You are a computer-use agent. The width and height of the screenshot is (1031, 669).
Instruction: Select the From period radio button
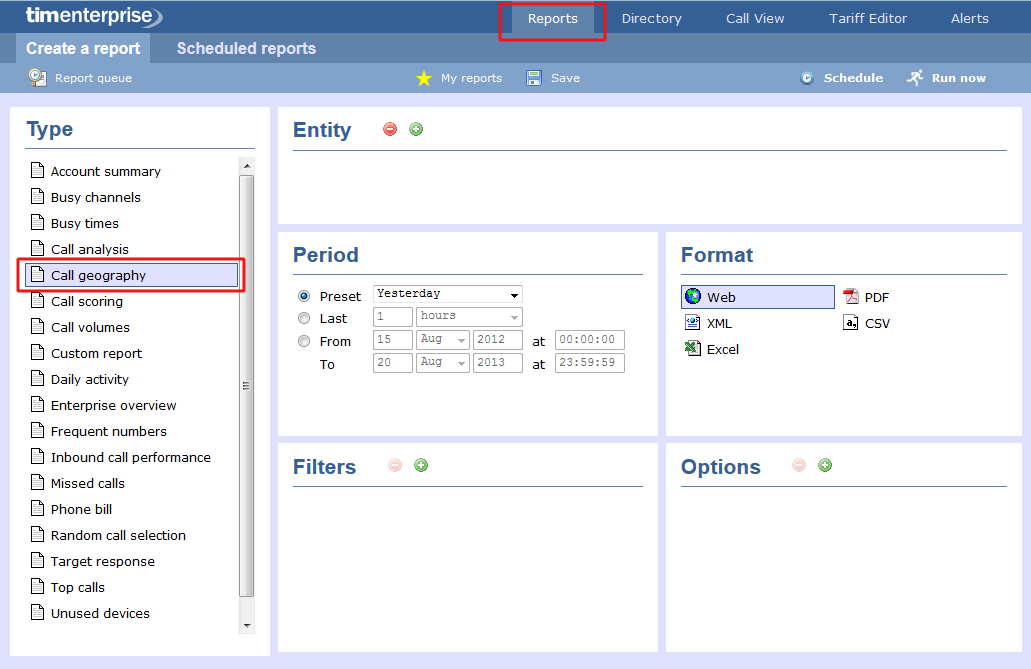[304, 341]
